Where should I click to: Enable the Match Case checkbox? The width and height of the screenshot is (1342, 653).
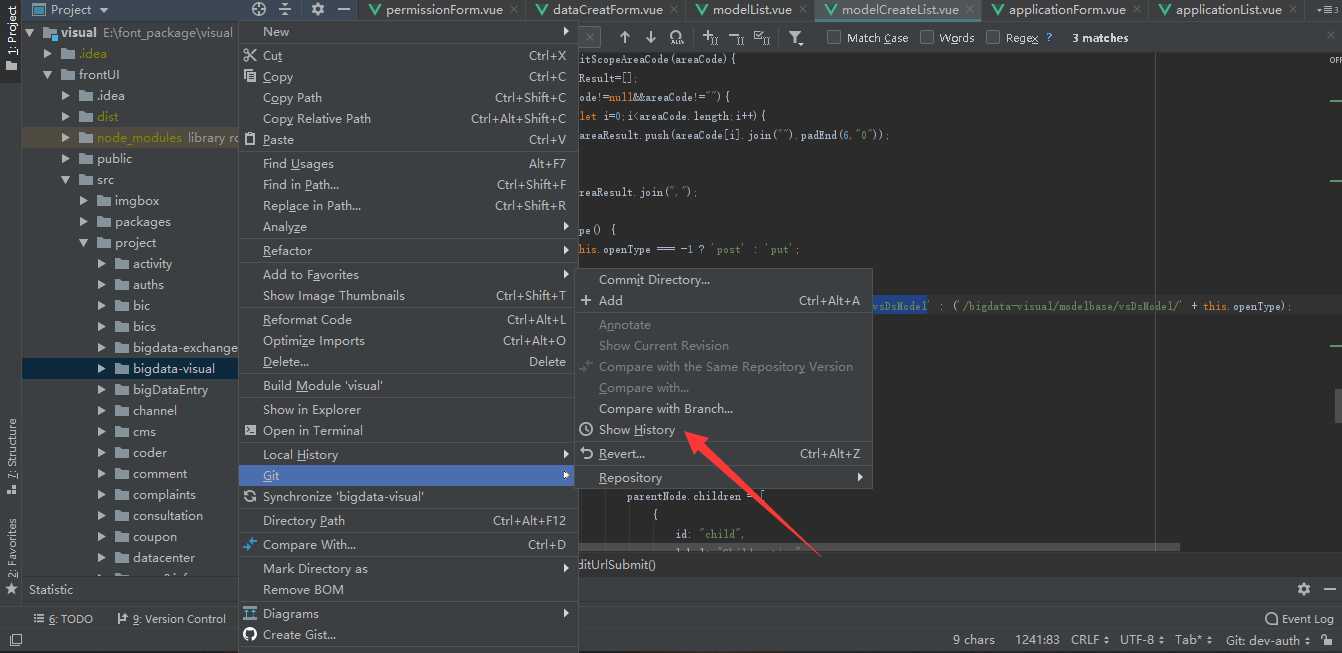click(x=834, y=37)
